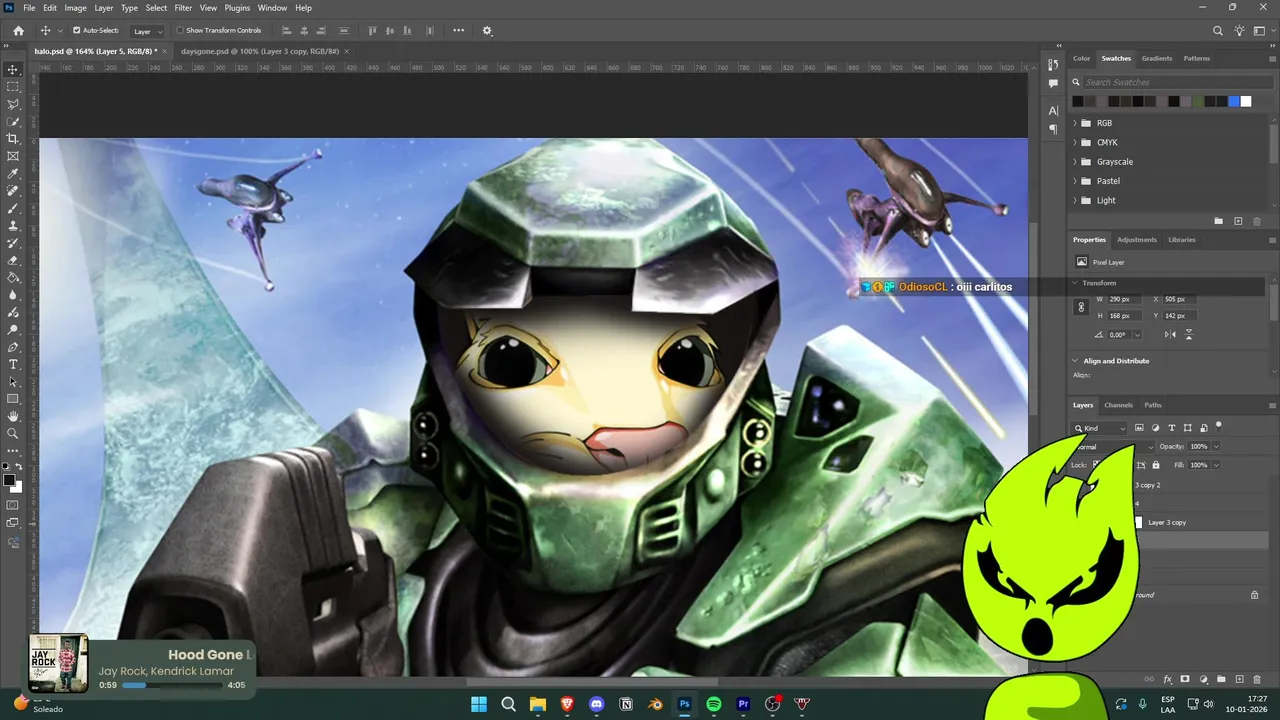Enable the Show Transform Controls checkbox

point(180,31)
